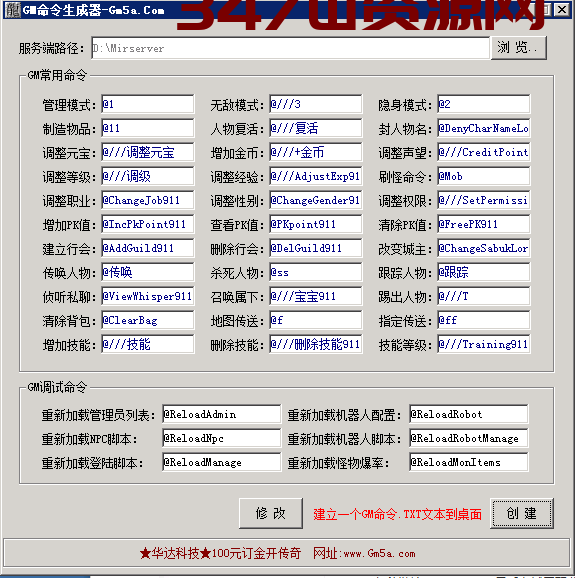Click the 修改 modify button

[x=271, y=513]
